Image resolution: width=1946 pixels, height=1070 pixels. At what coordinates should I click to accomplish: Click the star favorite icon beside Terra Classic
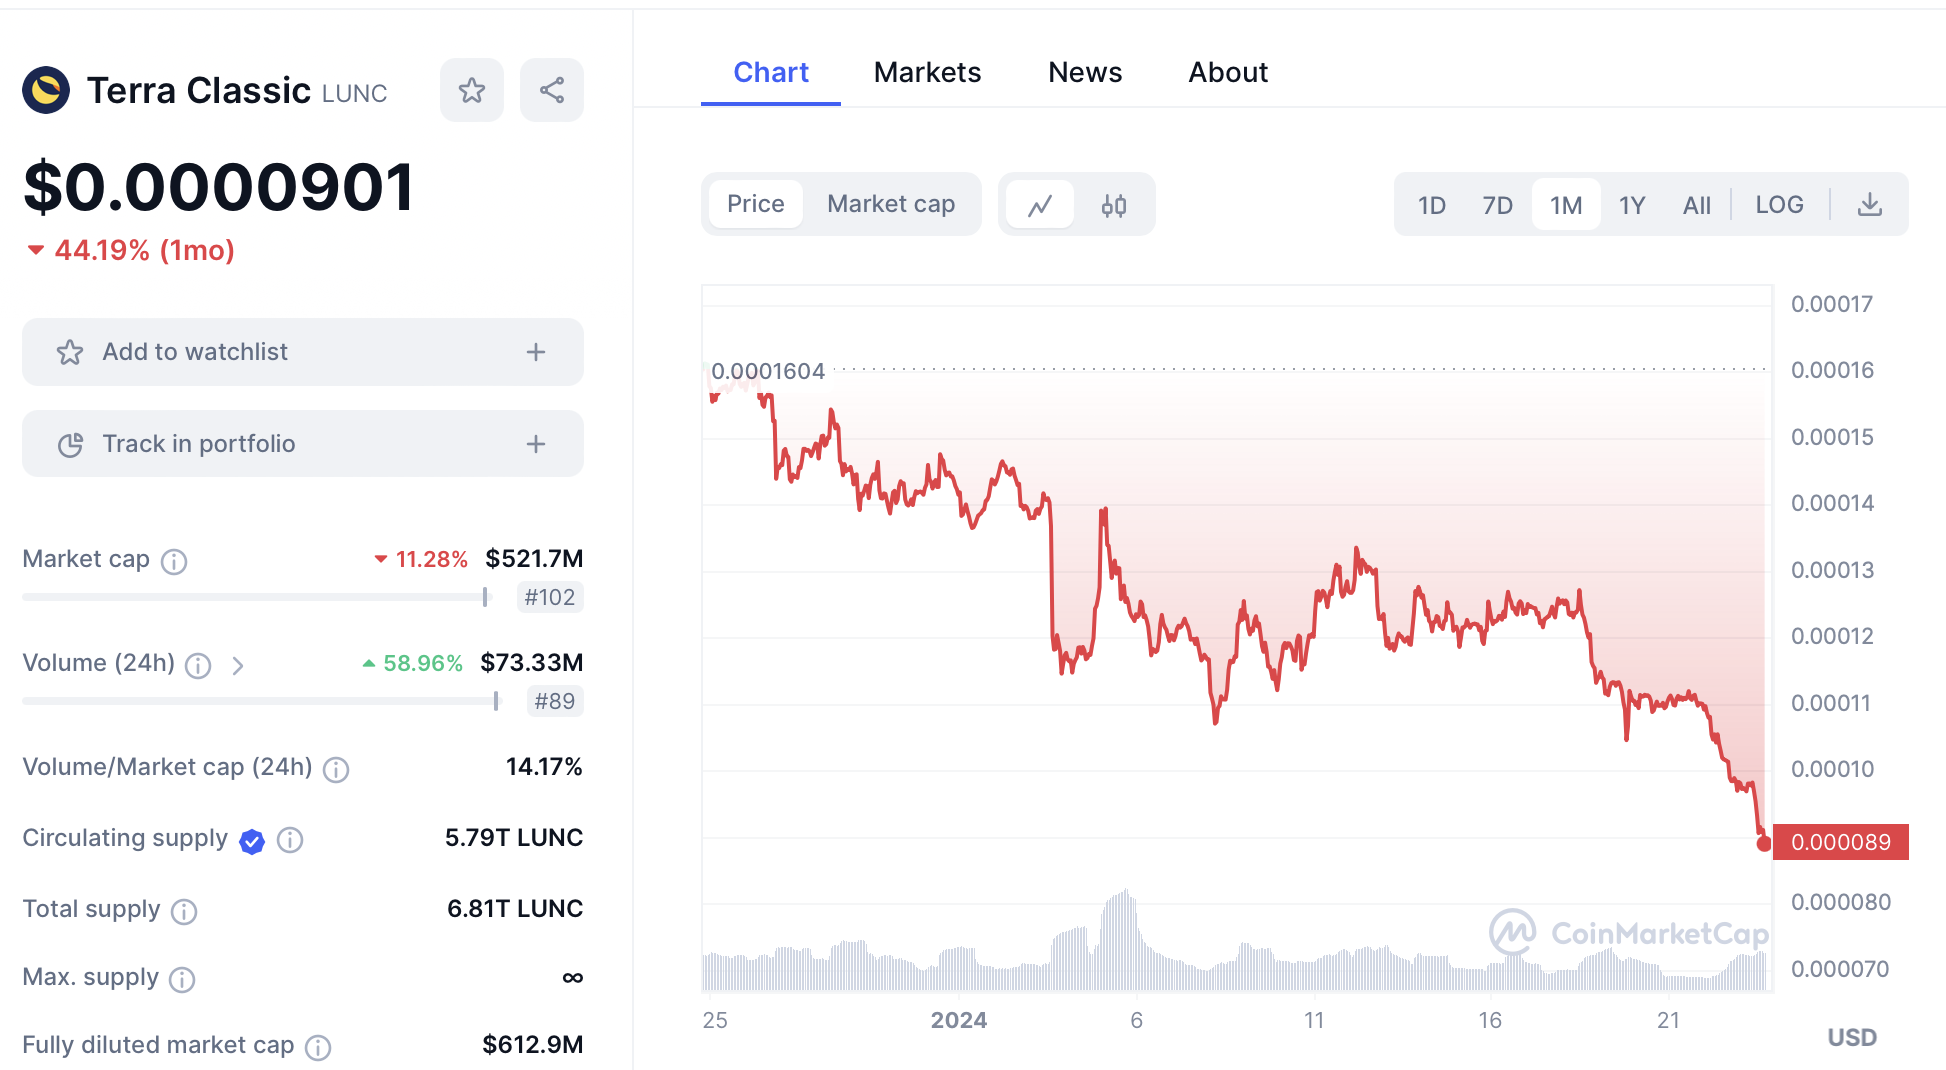pyautogui.click(x=472, y=91)
